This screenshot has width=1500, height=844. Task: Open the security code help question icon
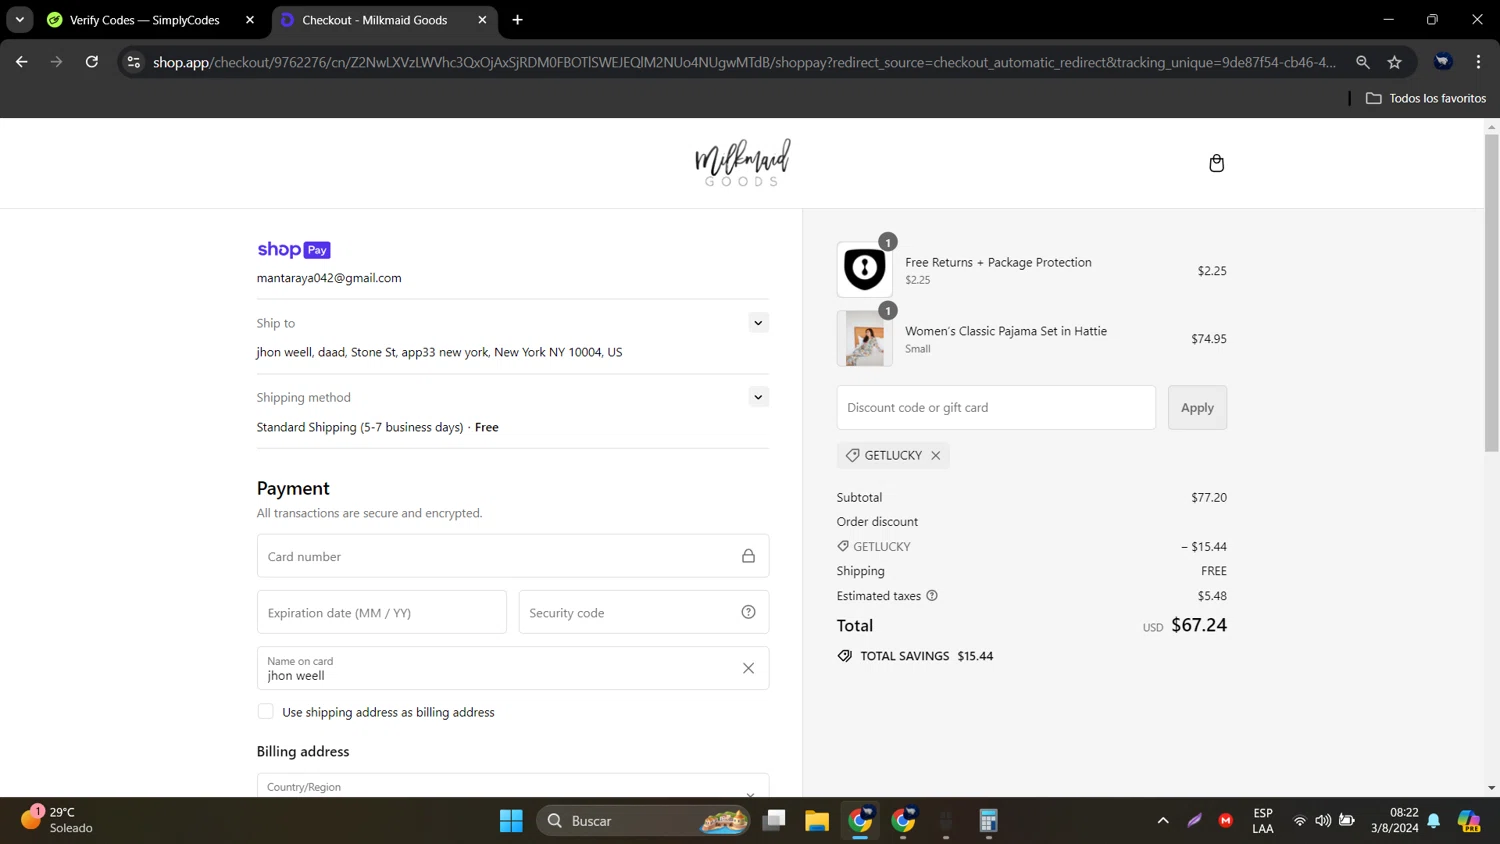point(748,612)
